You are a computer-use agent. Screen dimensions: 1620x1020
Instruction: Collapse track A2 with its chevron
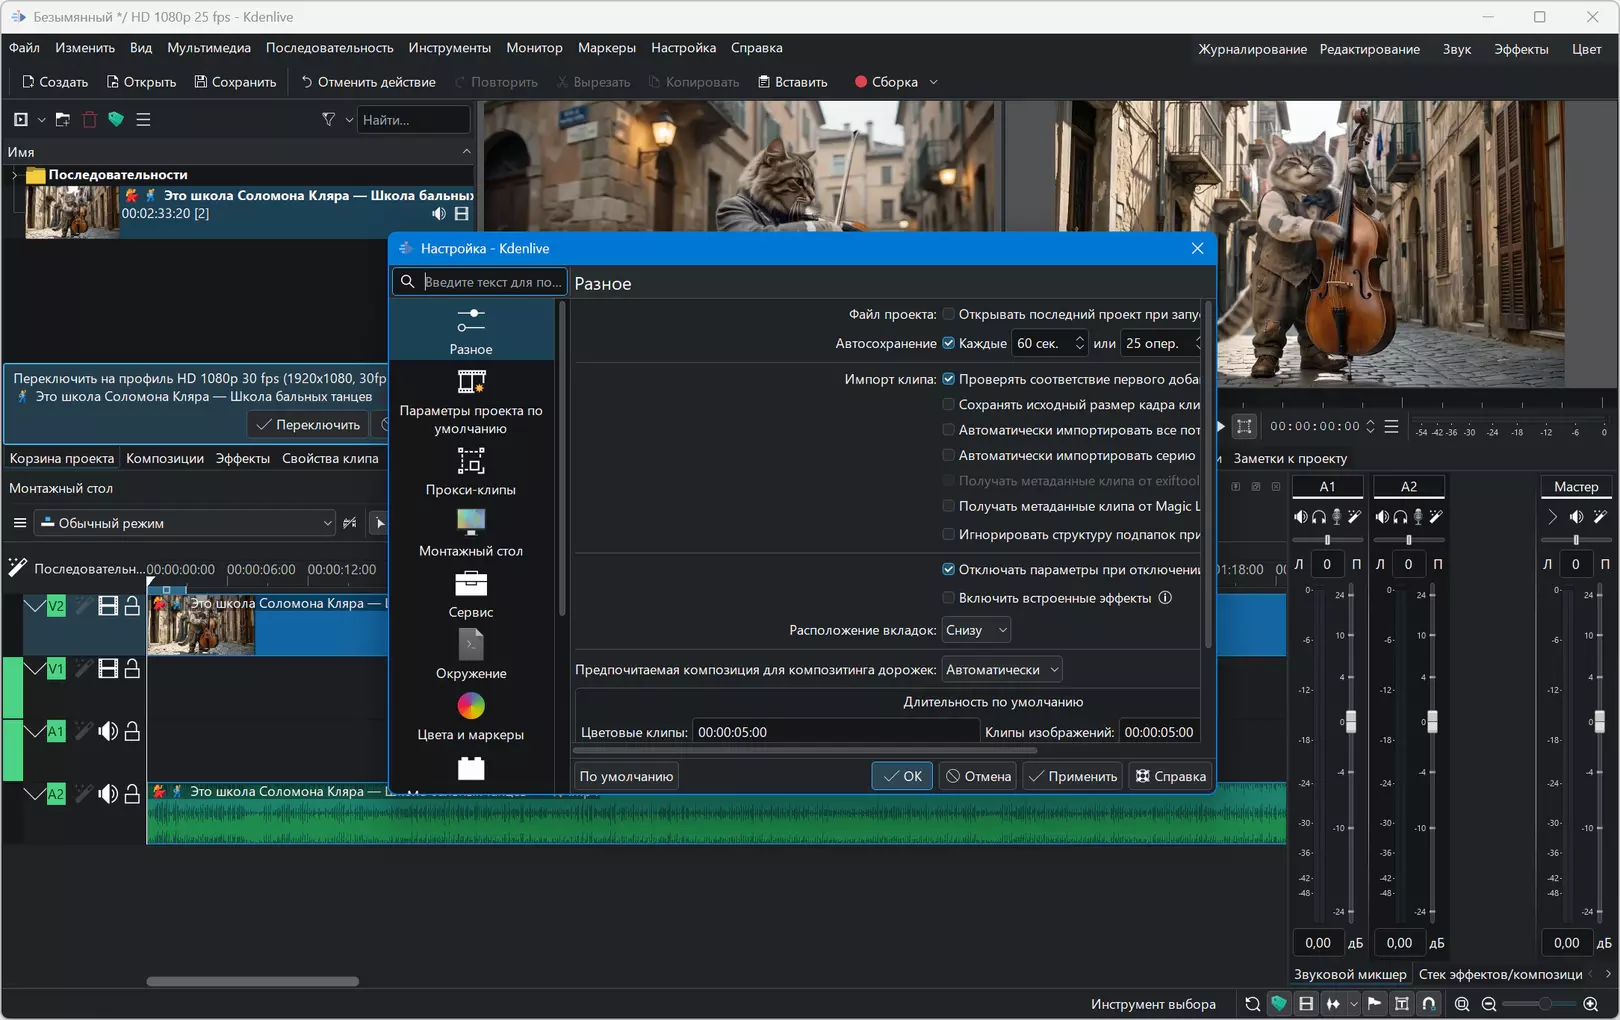[34, 794]
